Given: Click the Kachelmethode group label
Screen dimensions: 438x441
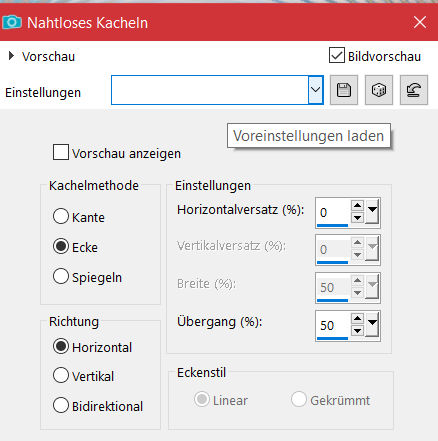Looking at the screenshot, I should (x=94, y=186).
